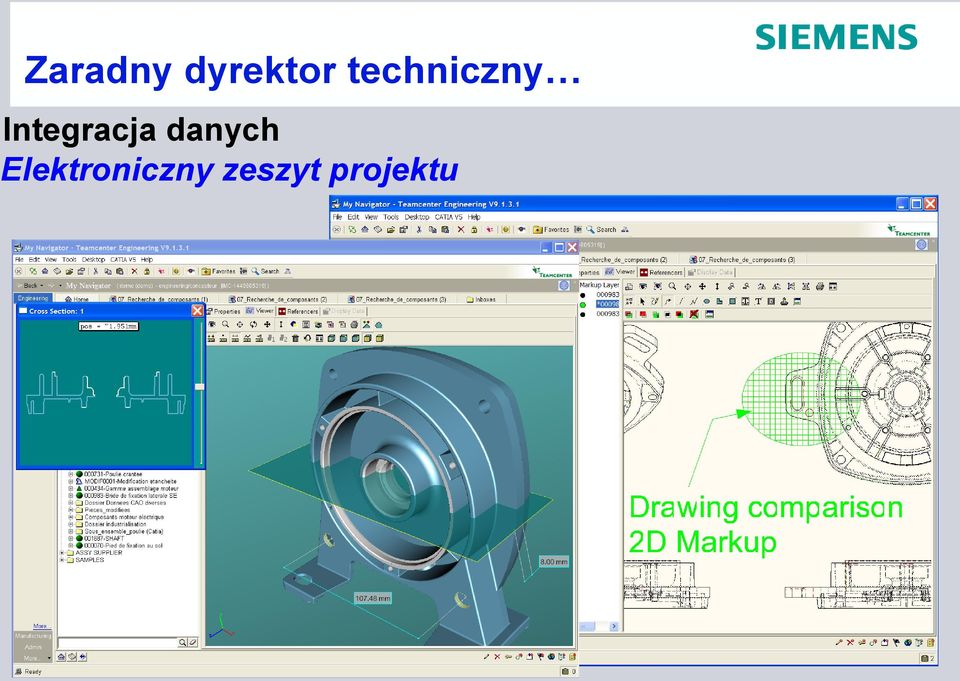The height and width of the screenshot is (681, 960).
Task: Open the CATIA V5 menu in front window
Action: point(122,260)
